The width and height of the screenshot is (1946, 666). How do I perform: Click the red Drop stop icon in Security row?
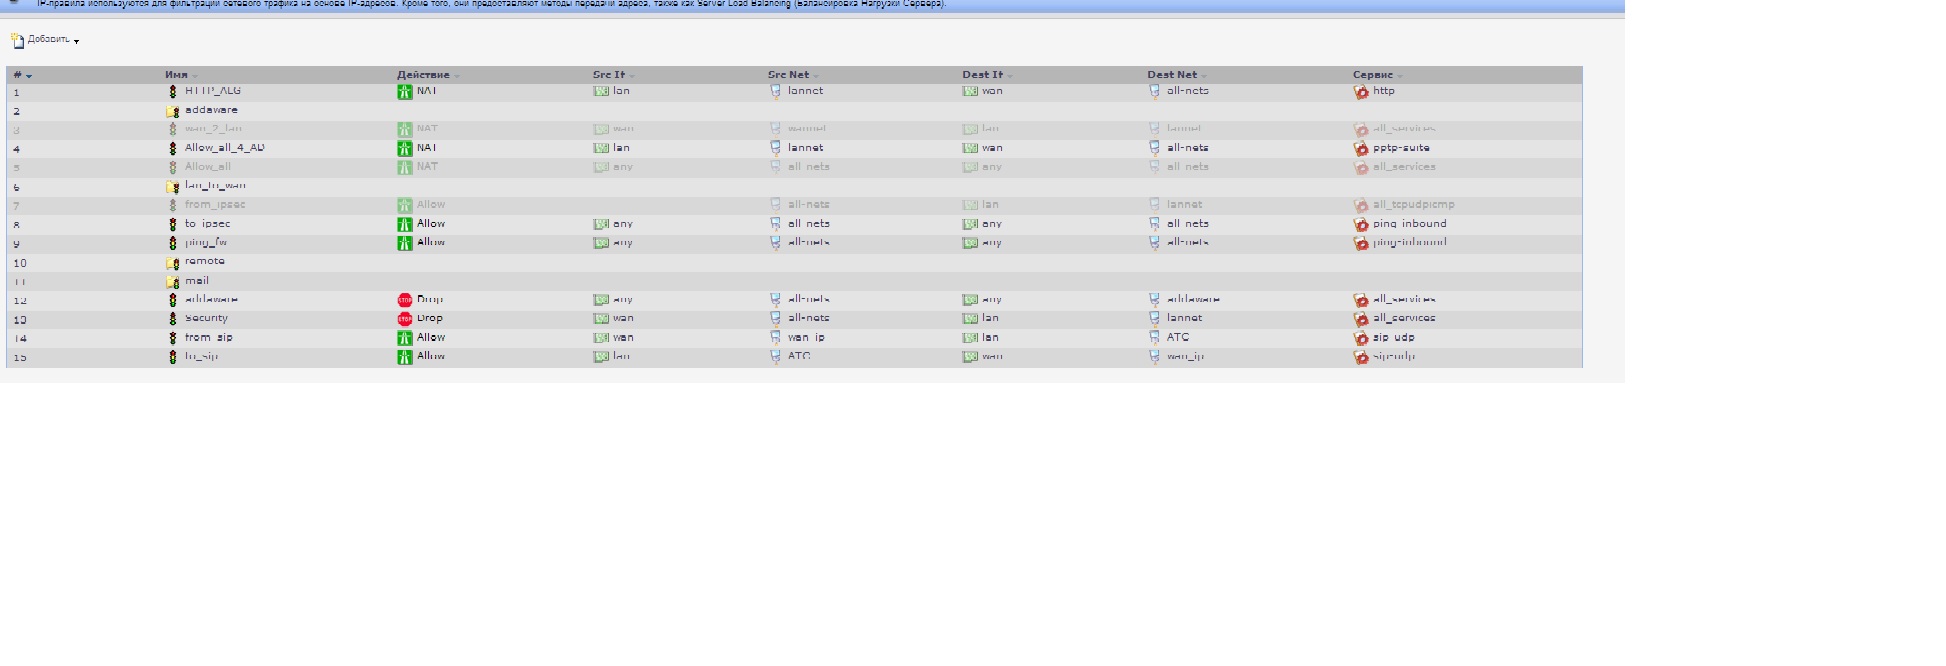pos(404,319)
